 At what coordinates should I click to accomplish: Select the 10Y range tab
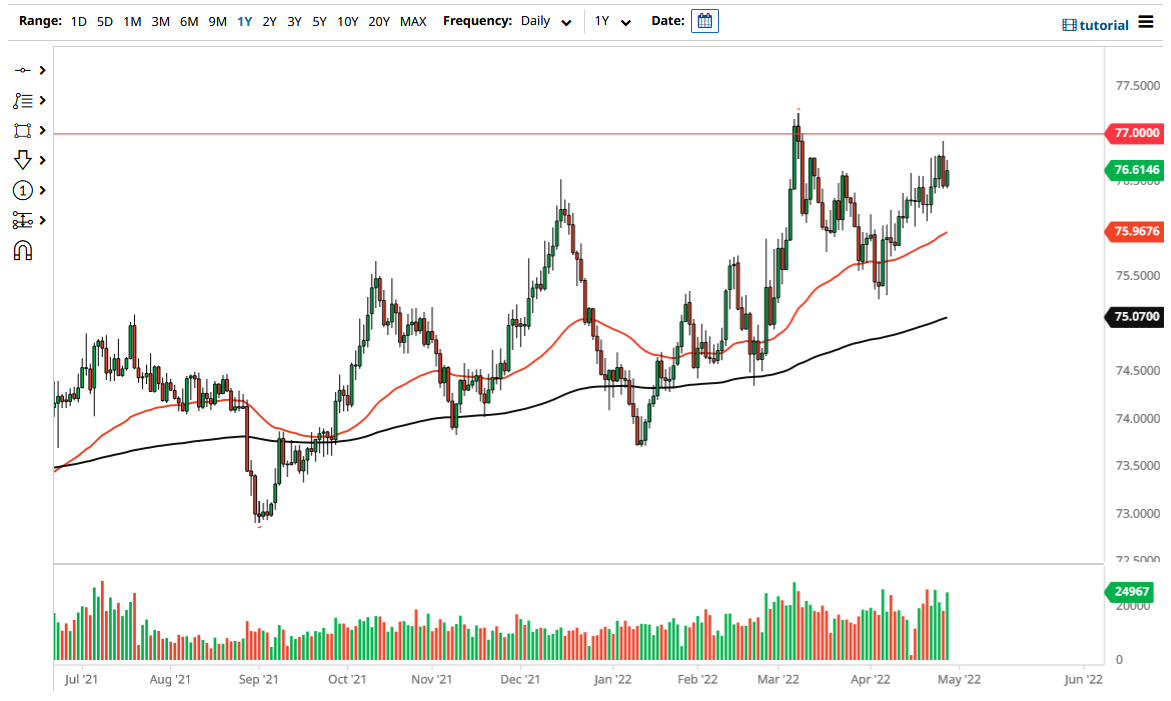[x=347, y=20]
